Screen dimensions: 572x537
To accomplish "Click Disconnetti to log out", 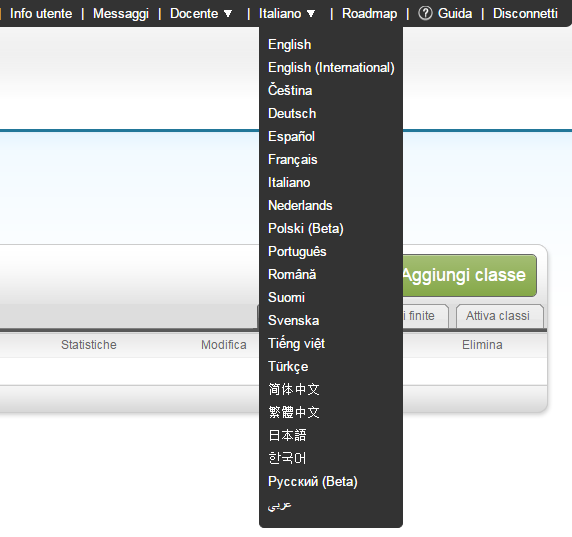I will [x=525, y=14].
